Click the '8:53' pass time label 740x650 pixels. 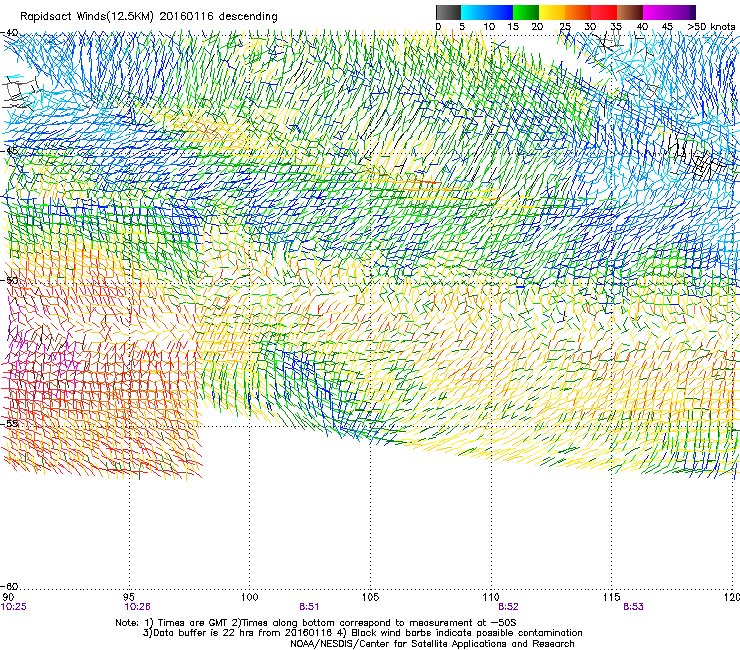click(633, 607)
